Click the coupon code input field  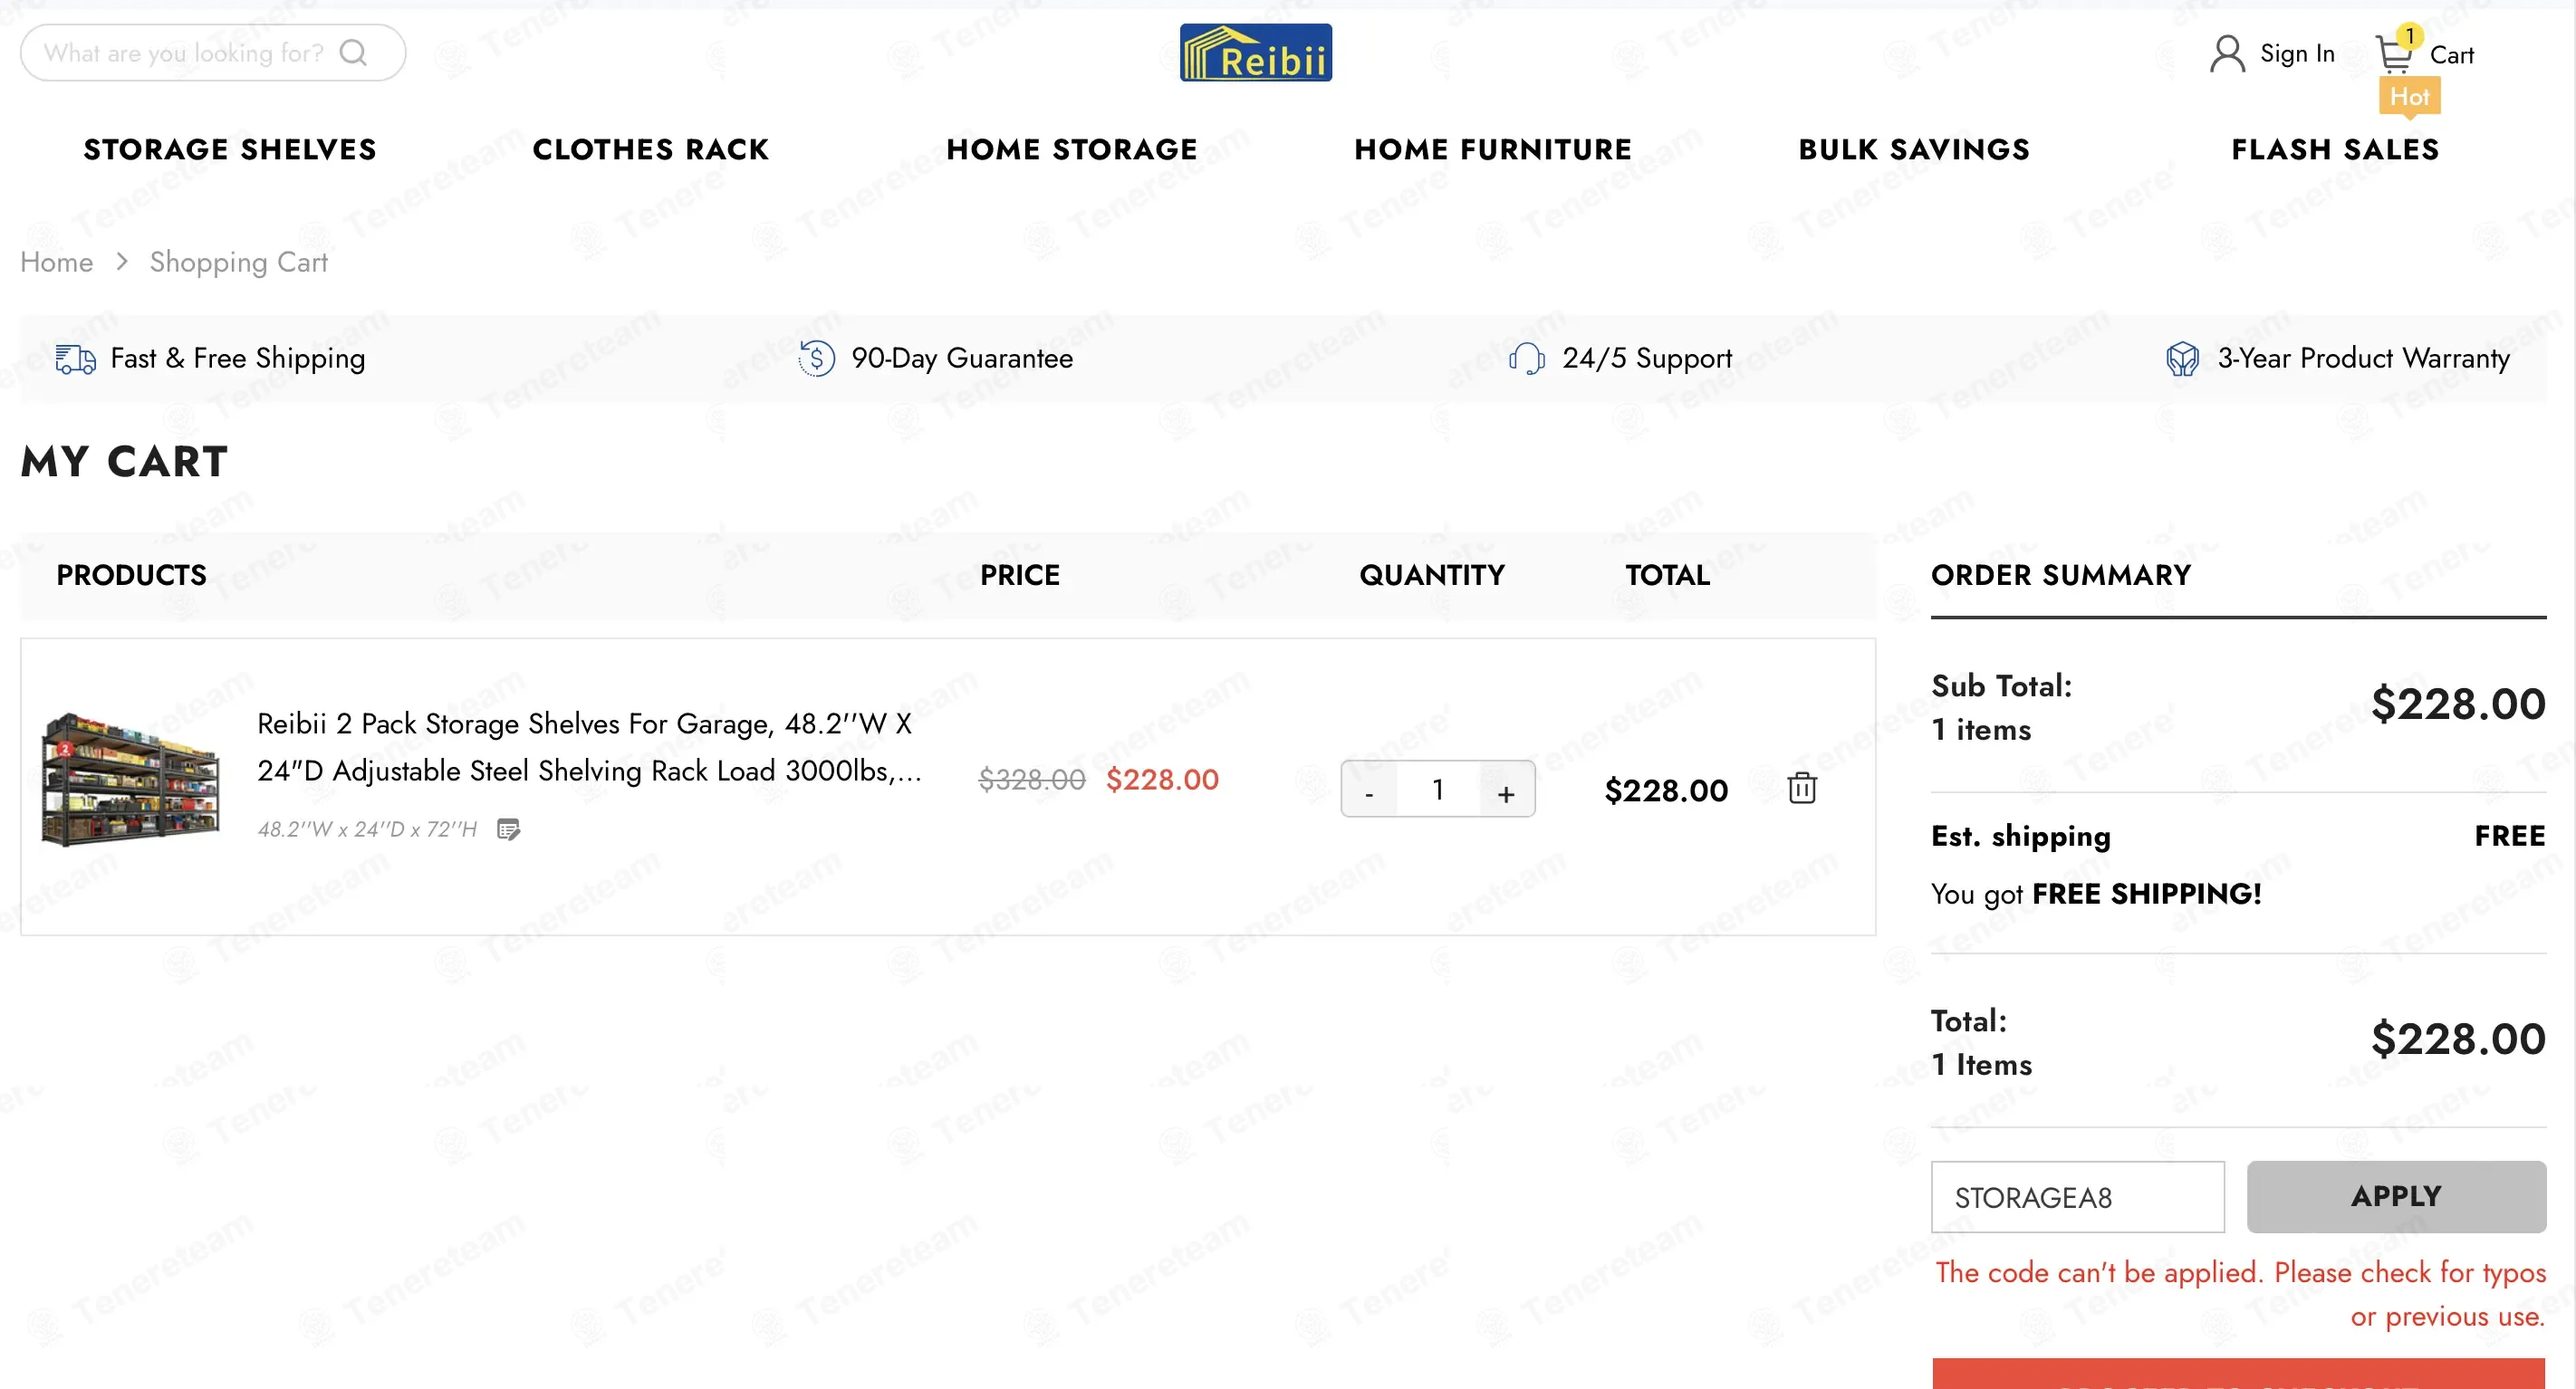(2077, 1197)
